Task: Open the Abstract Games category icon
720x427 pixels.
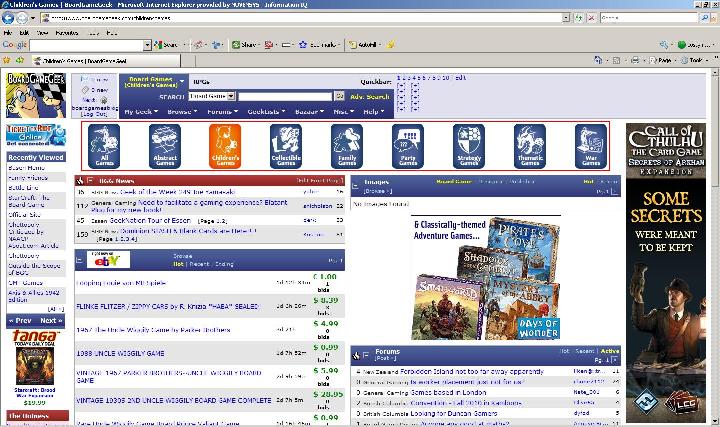Action: pos(165,146)
